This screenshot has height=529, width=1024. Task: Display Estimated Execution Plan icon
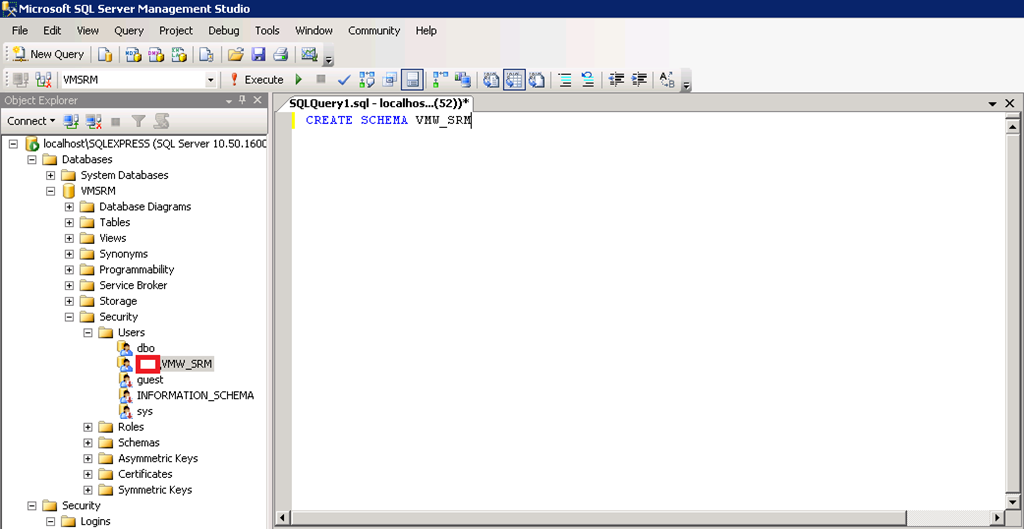[367, 80]
